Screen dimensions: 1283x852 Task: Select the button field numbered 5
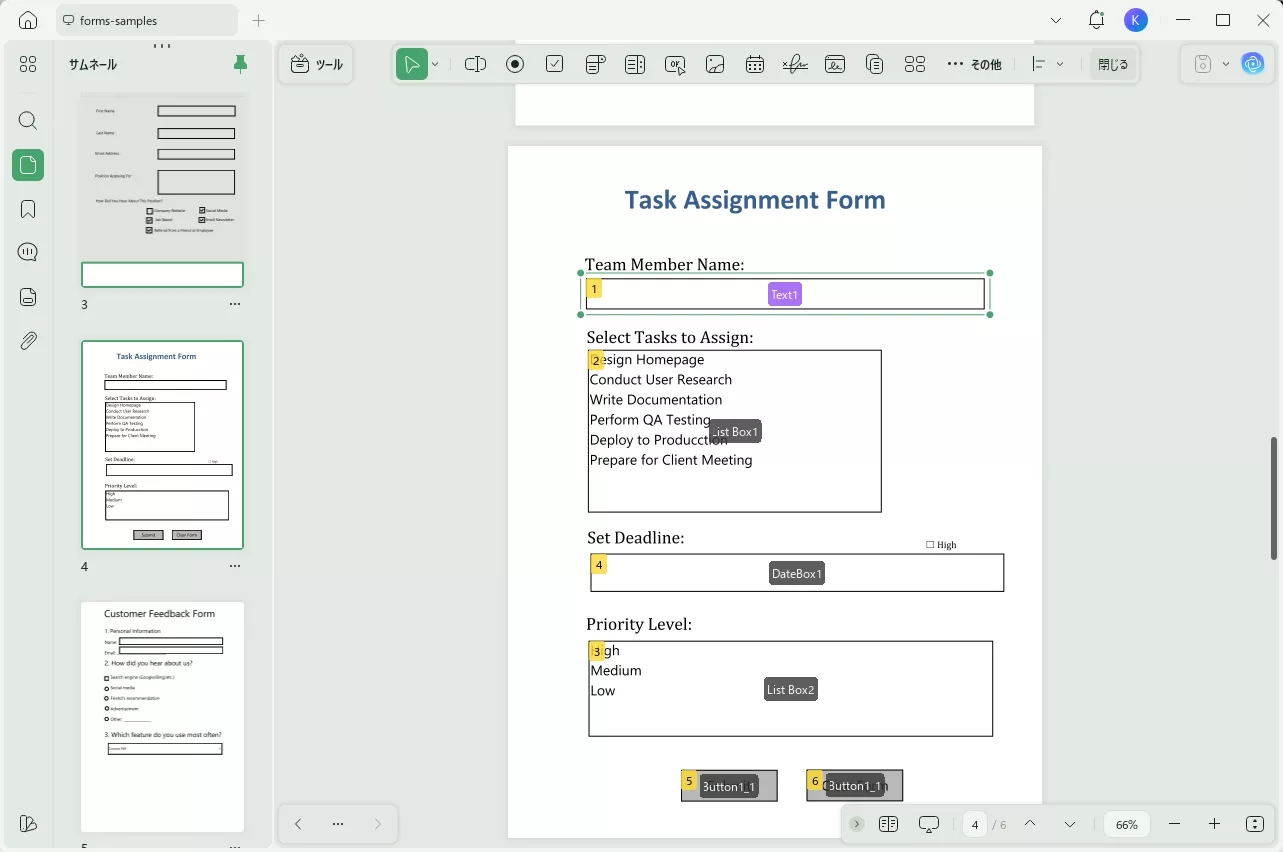729,786
